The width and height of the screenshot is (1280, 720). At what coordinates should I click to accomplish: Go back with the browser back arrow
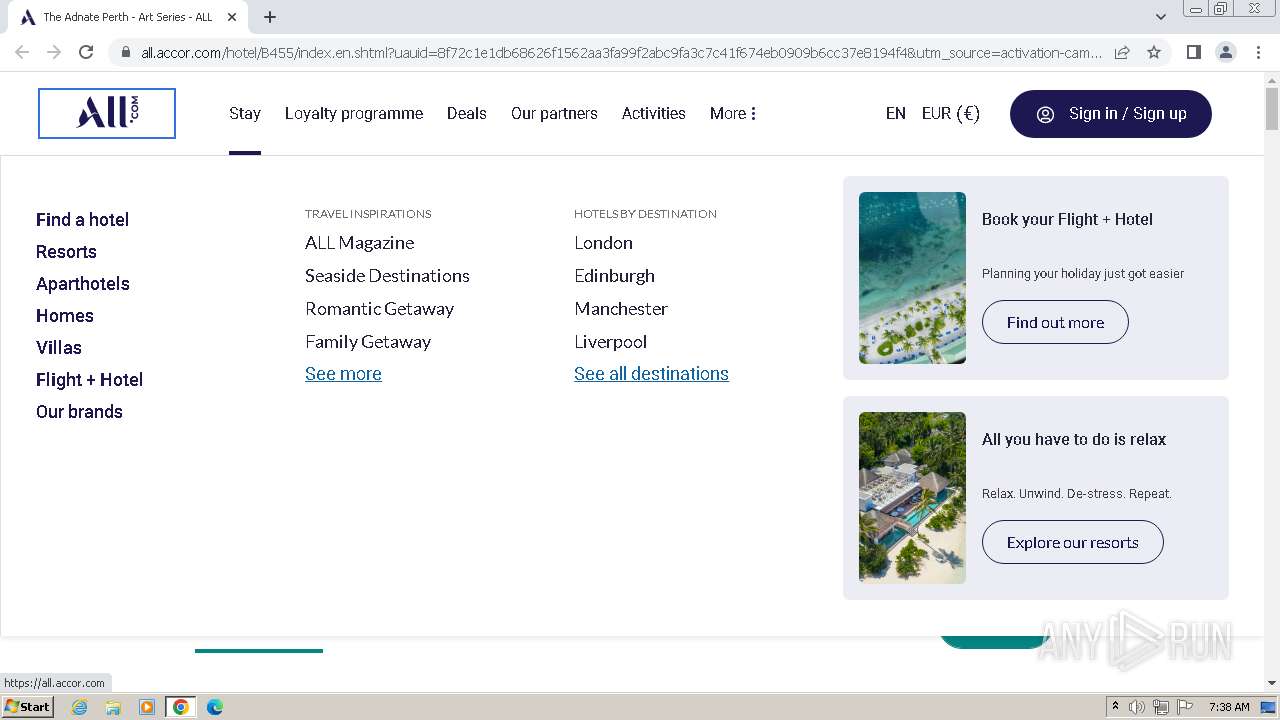point(22,52)
